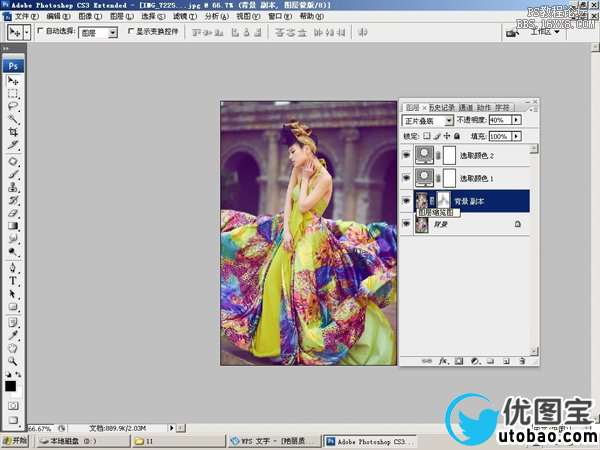Select the Slice tool
The width and height of the screenshot is (600, 450).
tap(13, 145)
